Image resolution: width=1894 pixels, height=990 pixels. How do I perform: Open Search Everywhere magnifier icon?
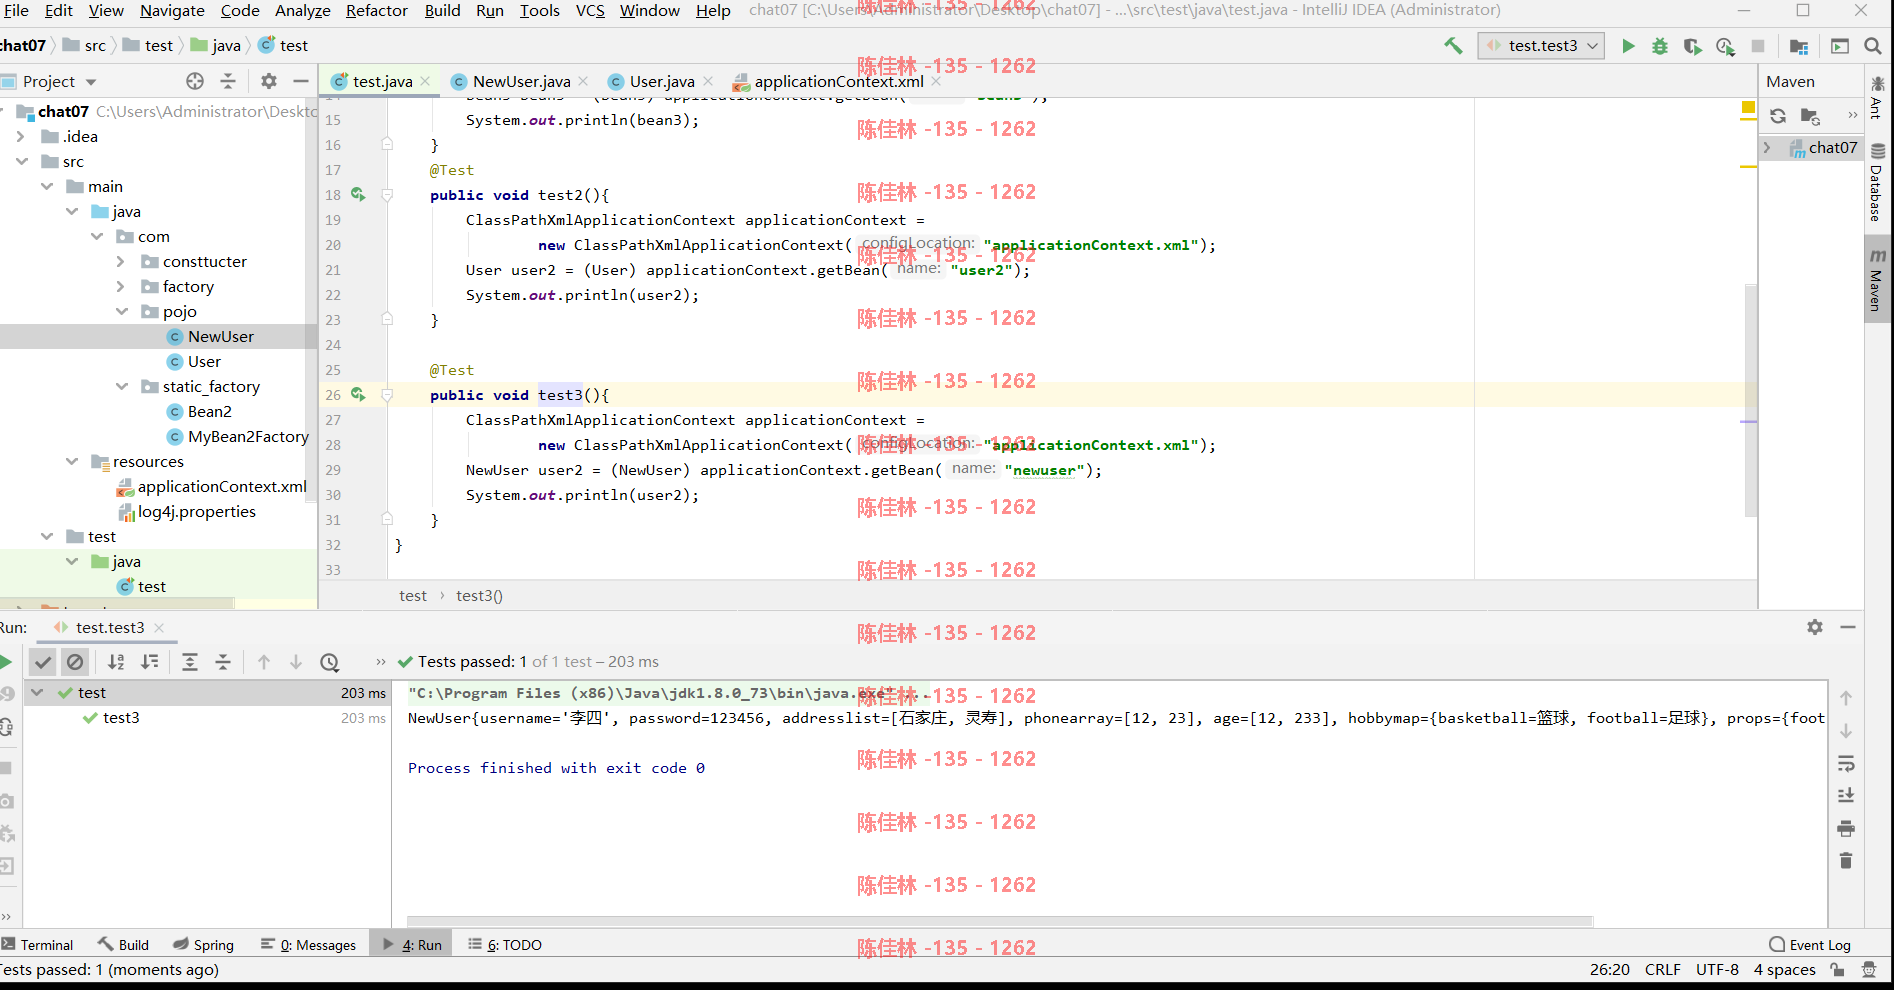[x=1873, y=46]
